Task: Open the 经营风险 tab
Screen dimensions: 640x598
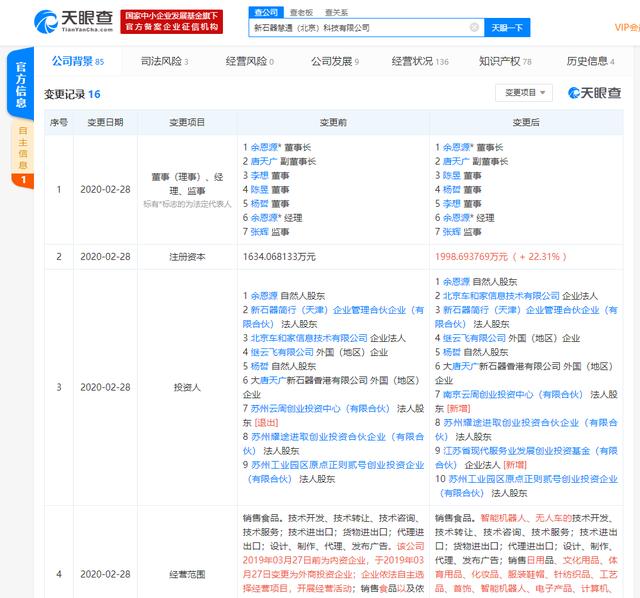Action: [x=249, y=62]
